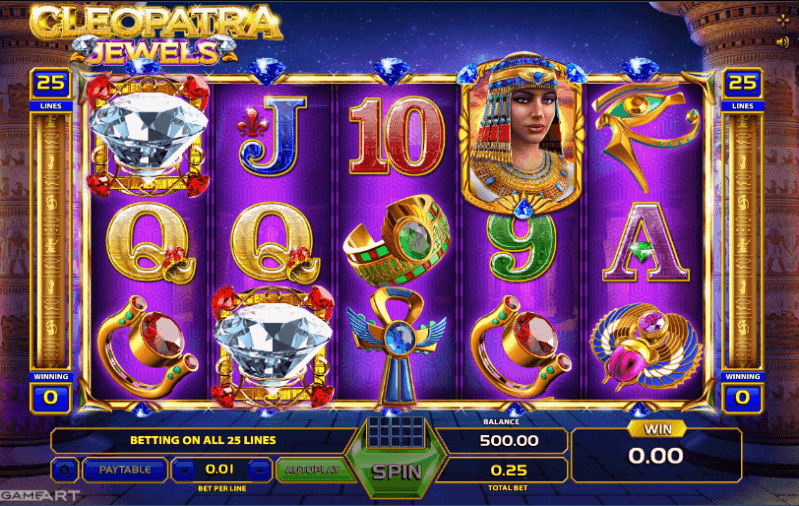
Task: Click the blue ankh symbol
Action: [396, 348]
